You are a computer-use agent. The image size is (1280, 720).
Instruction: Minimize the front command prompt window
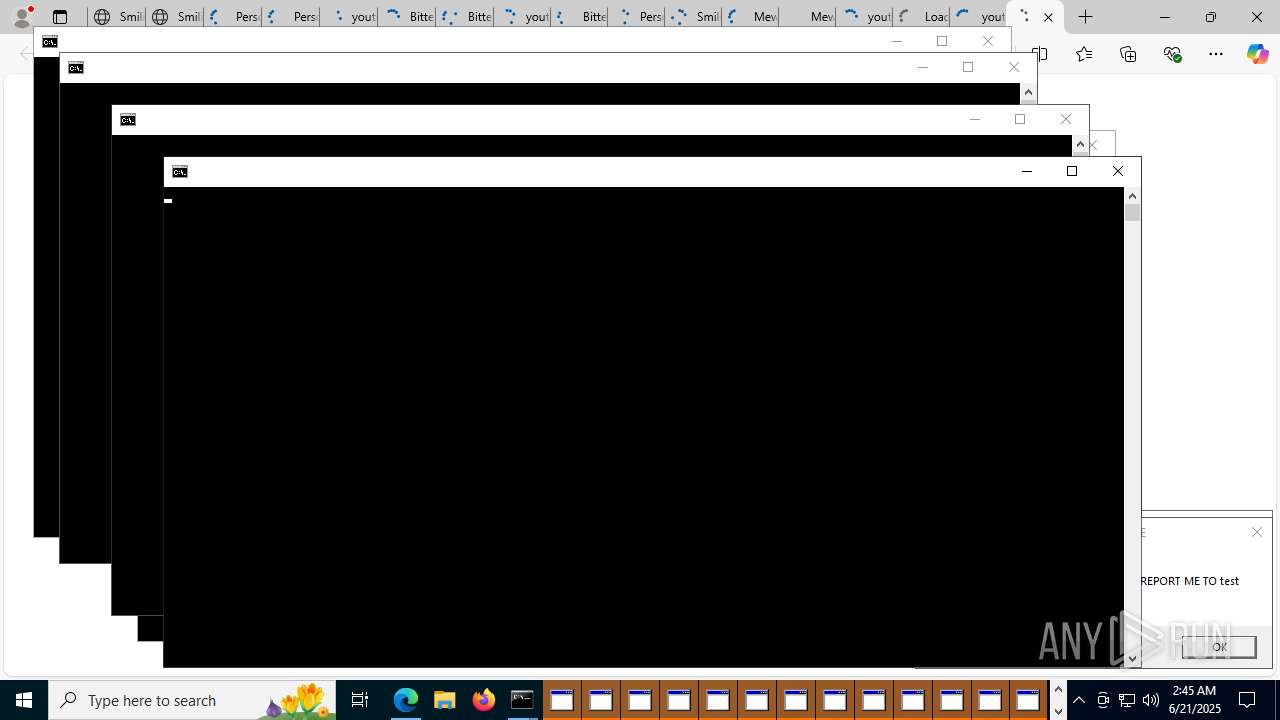pos(1026,171)
